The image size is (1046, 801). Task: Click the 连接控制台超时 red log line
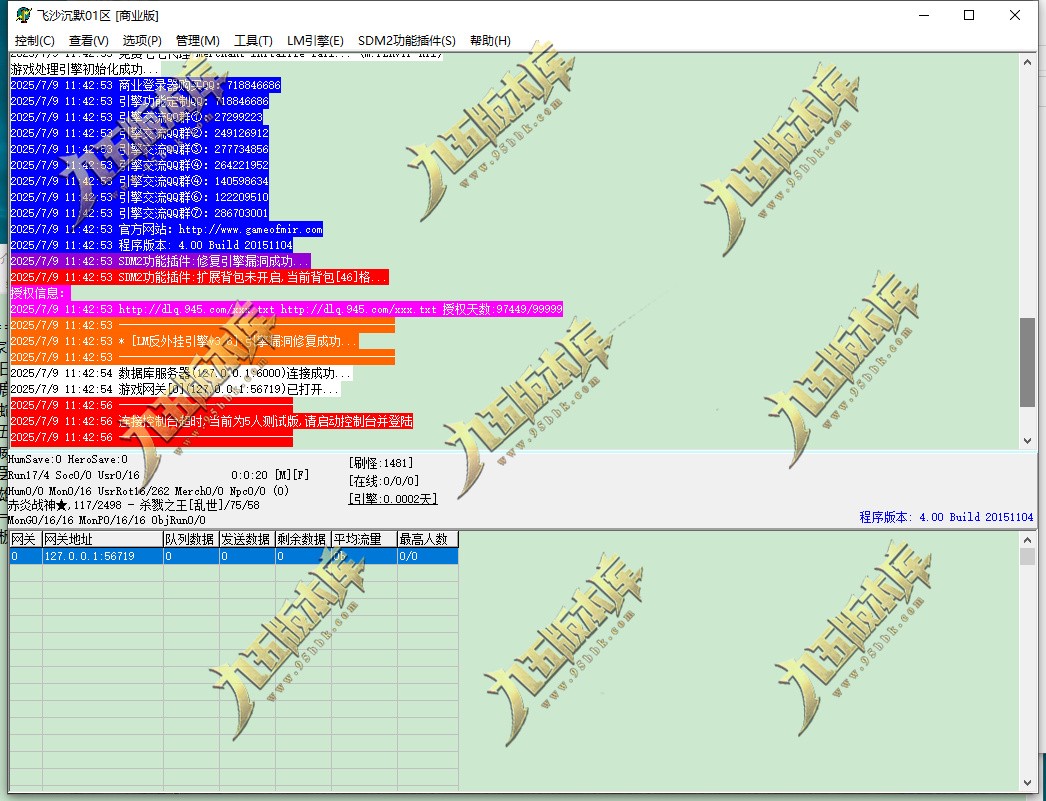[x=211, y=422]
